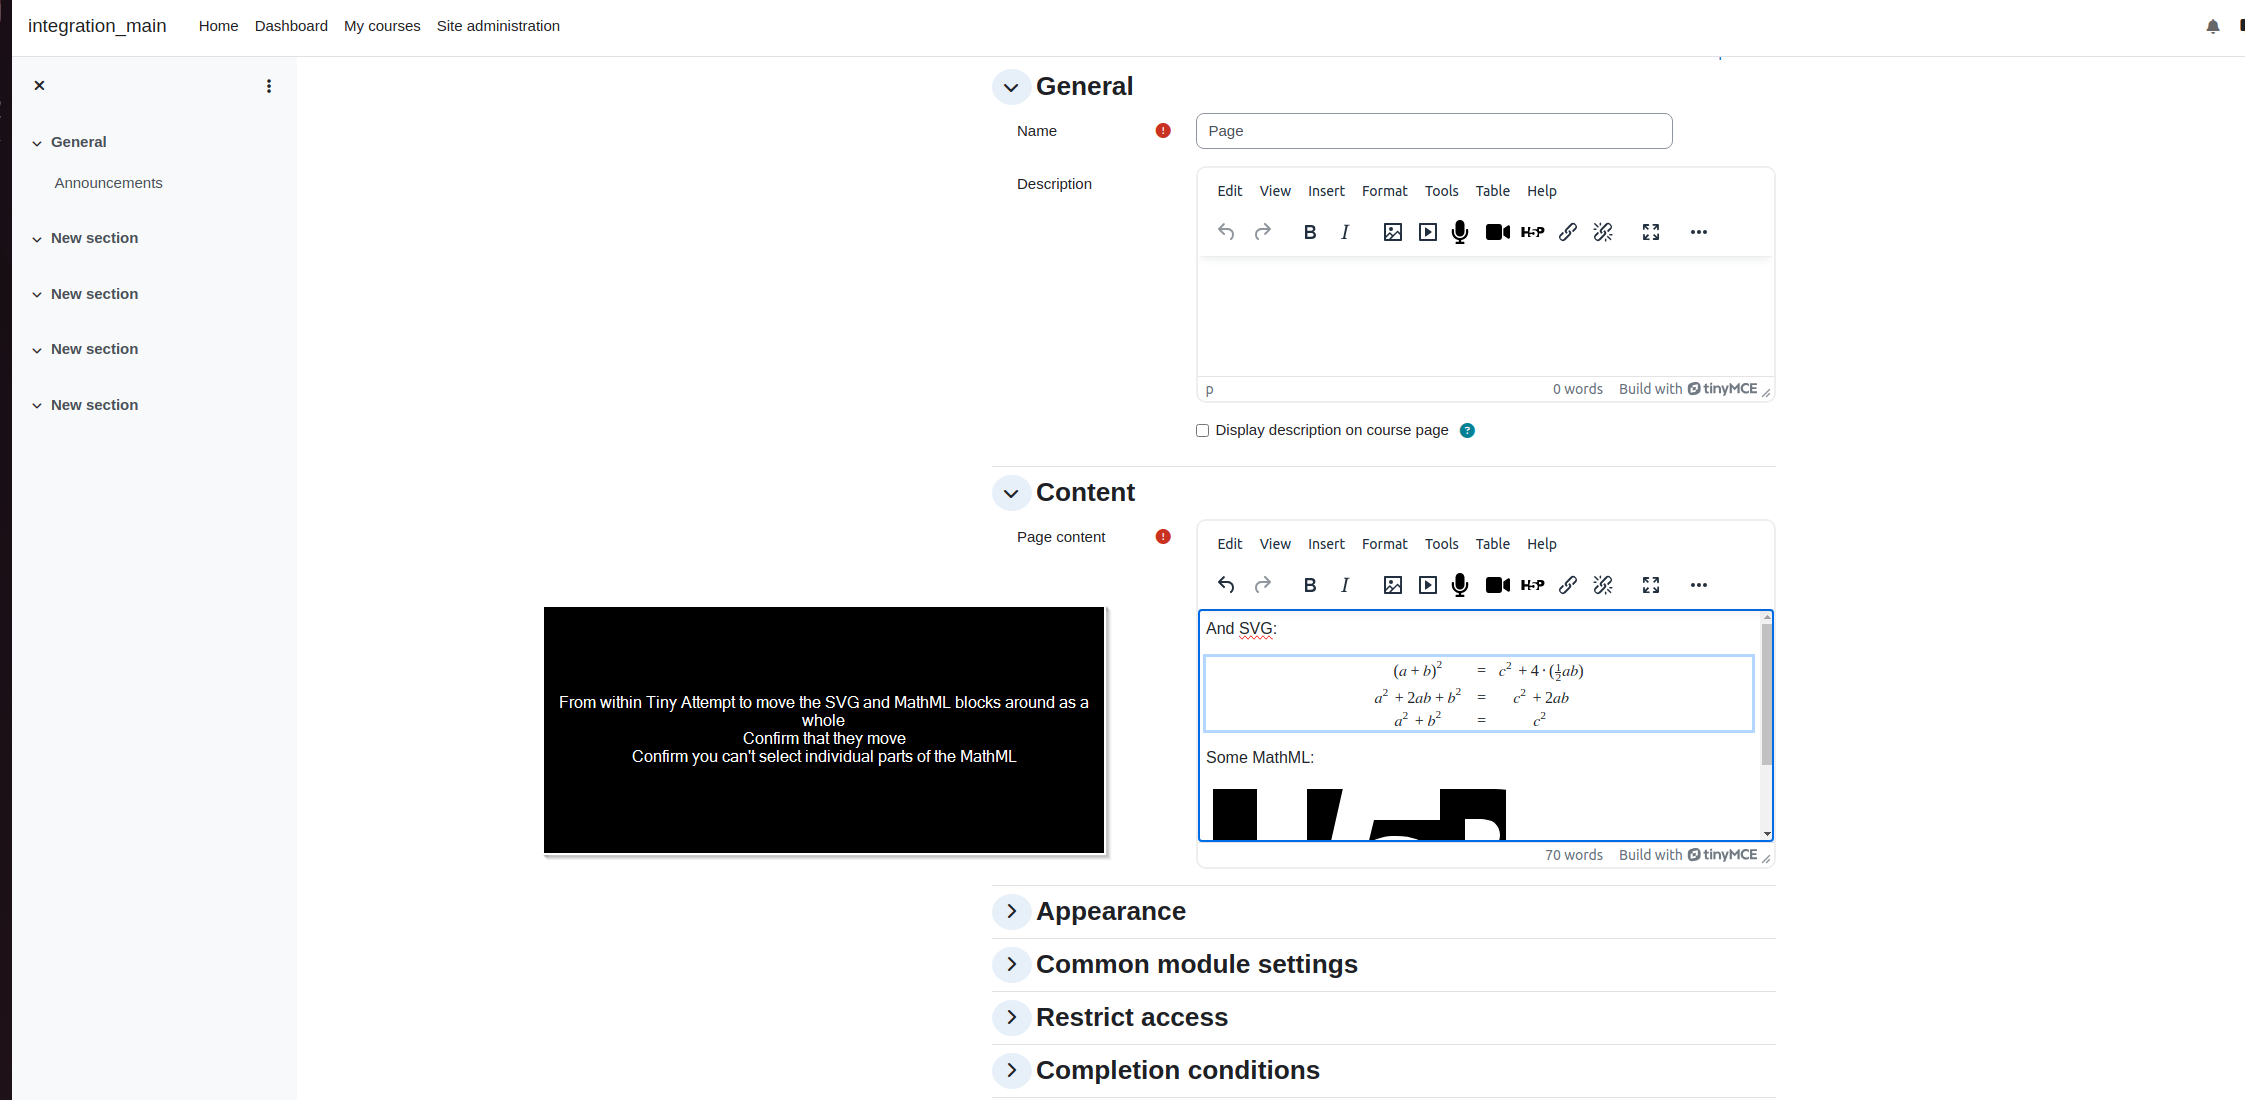Expand the Restrict access section
Viewport: 2245px width, 1100px height.
tap(1011, 1017)
